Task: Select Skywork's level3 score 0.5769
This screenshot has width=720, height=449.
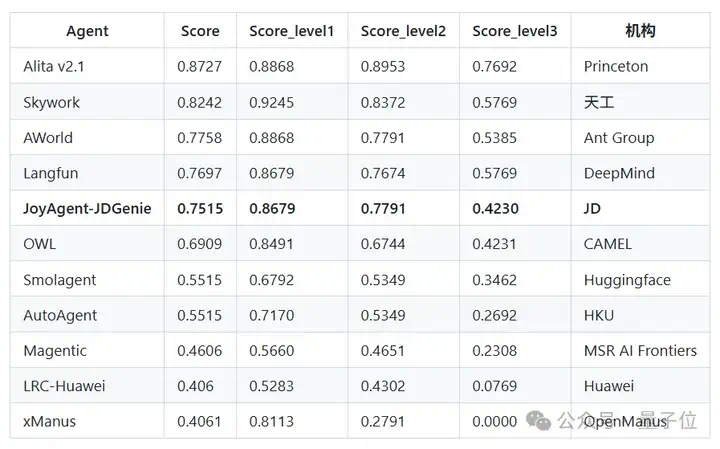Action: (495, 102)
